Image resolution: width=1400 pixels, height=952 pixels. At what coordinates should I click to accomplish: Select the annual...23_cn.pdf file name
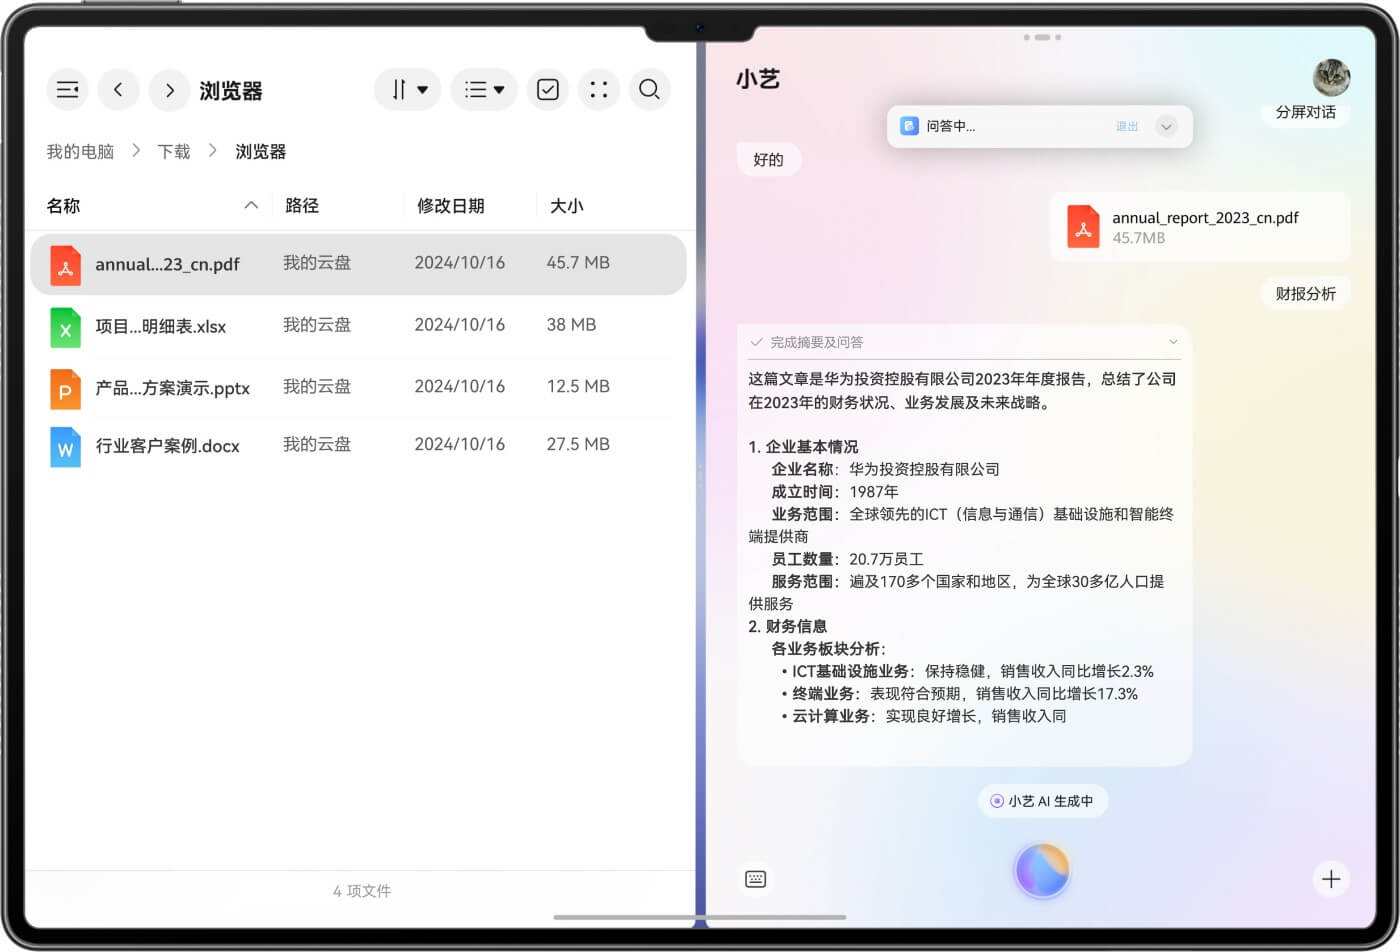[x=167, y=264]
